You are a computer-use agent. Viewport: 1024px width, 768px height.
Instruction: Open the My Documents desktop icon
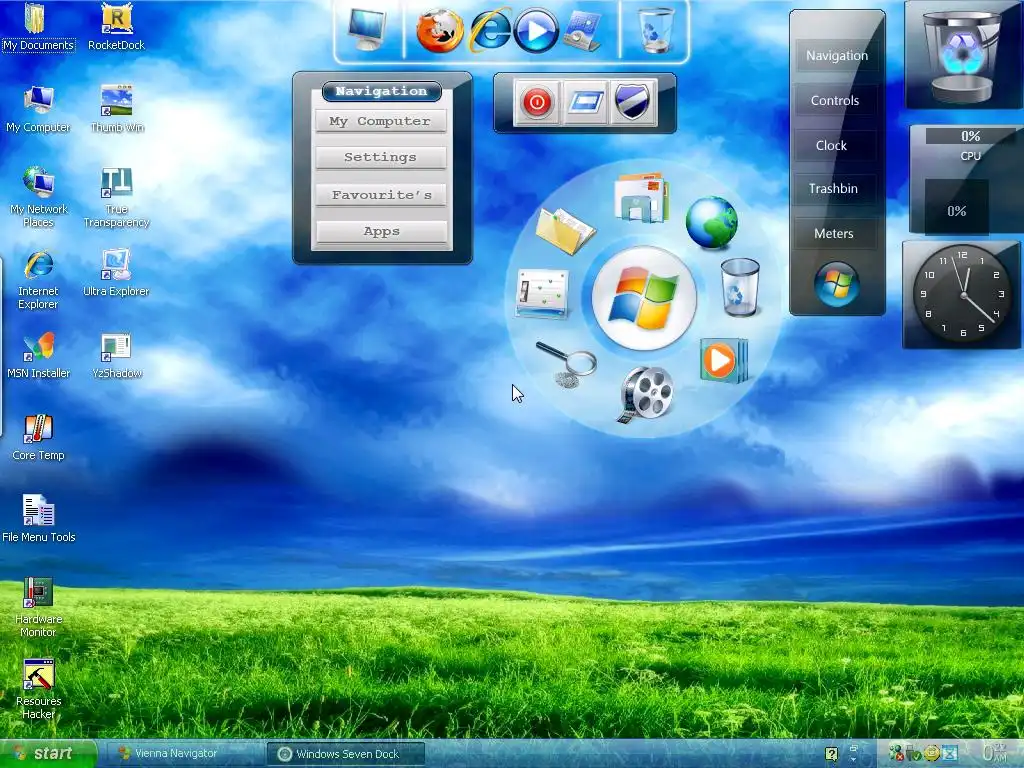click(x=38, y=26)
